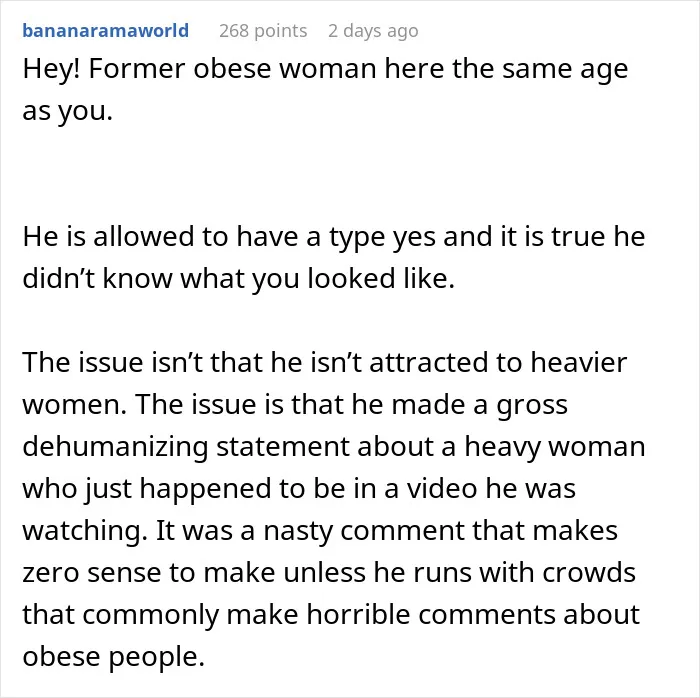700x698 pixels.
Task: Click the 'as you.' line of text
Action: click(67, 112)
